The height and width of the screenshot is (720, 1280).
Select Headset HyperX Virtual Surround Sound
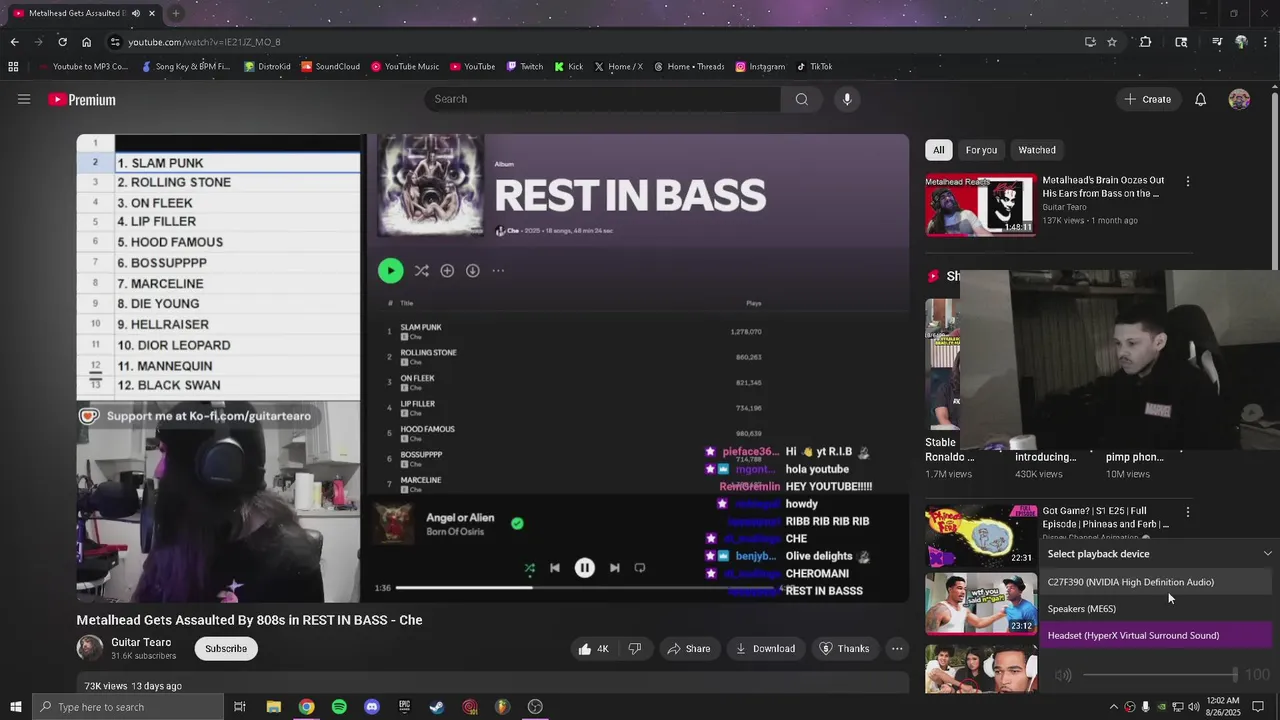click(1156, 635)
